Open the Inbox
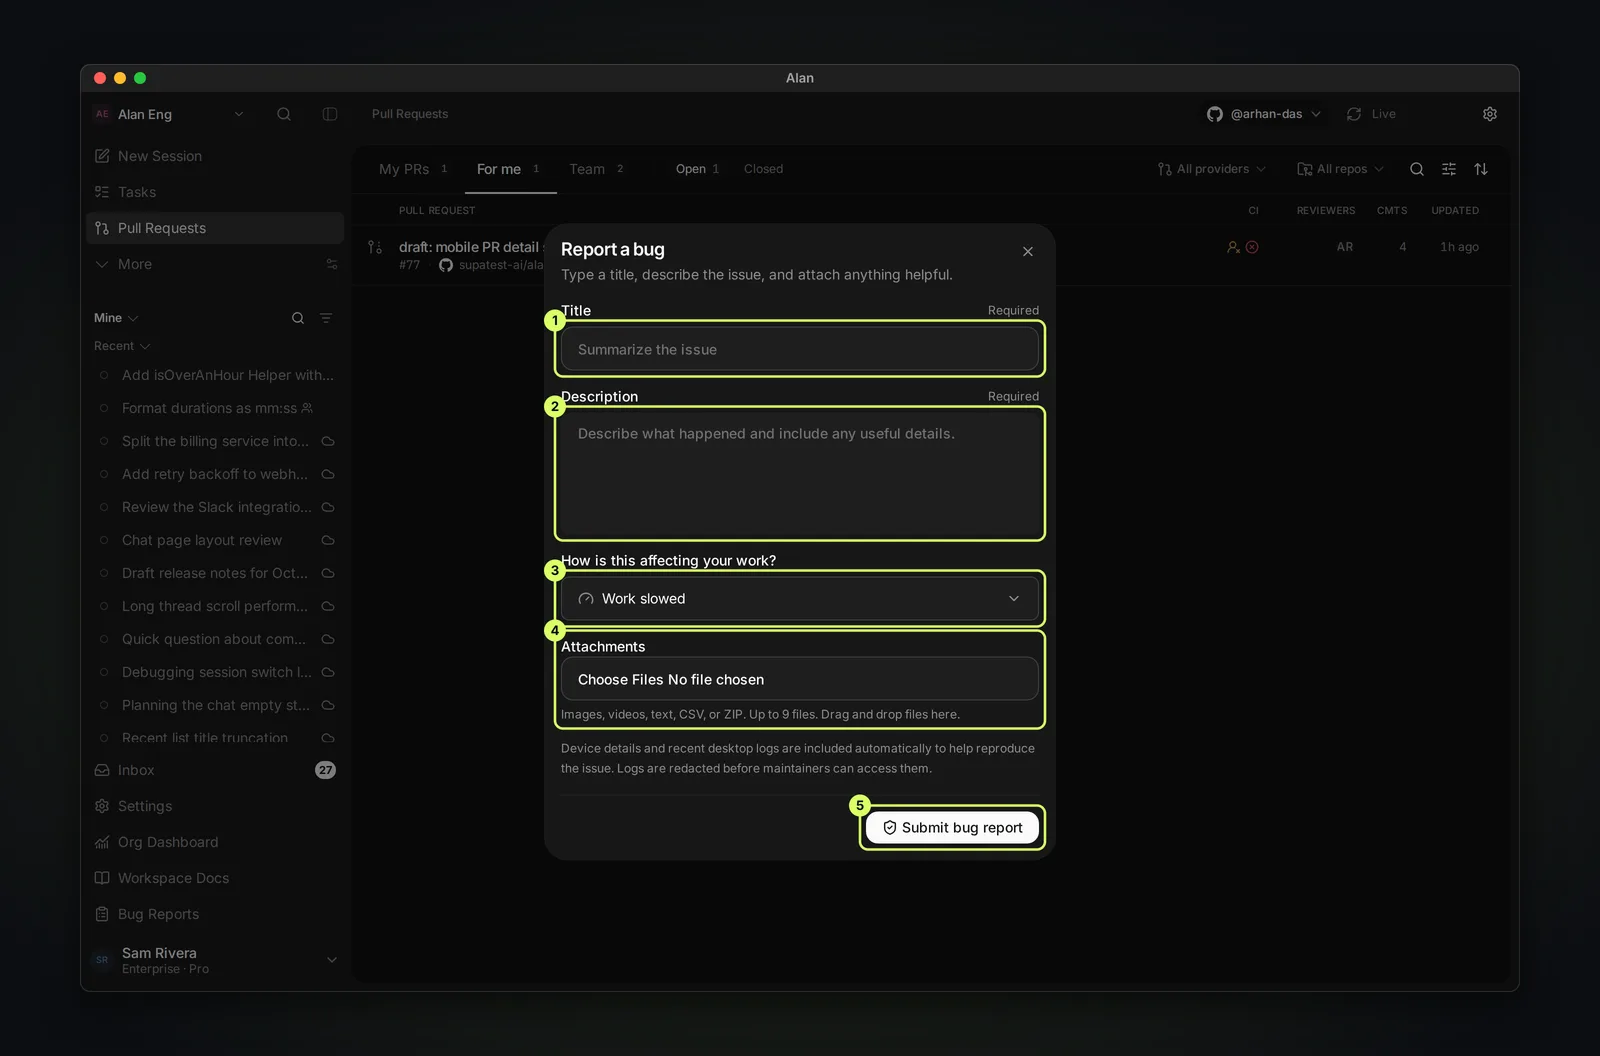The image size is (1600, 1056). 215,770
